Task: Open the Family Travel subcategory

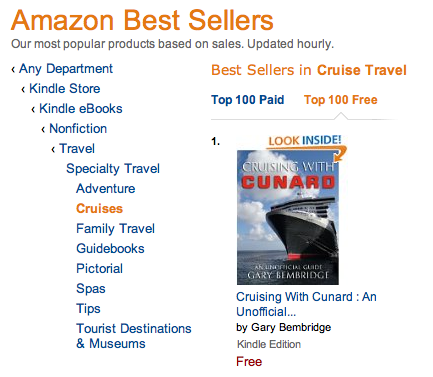Action: tap(115, 229)
